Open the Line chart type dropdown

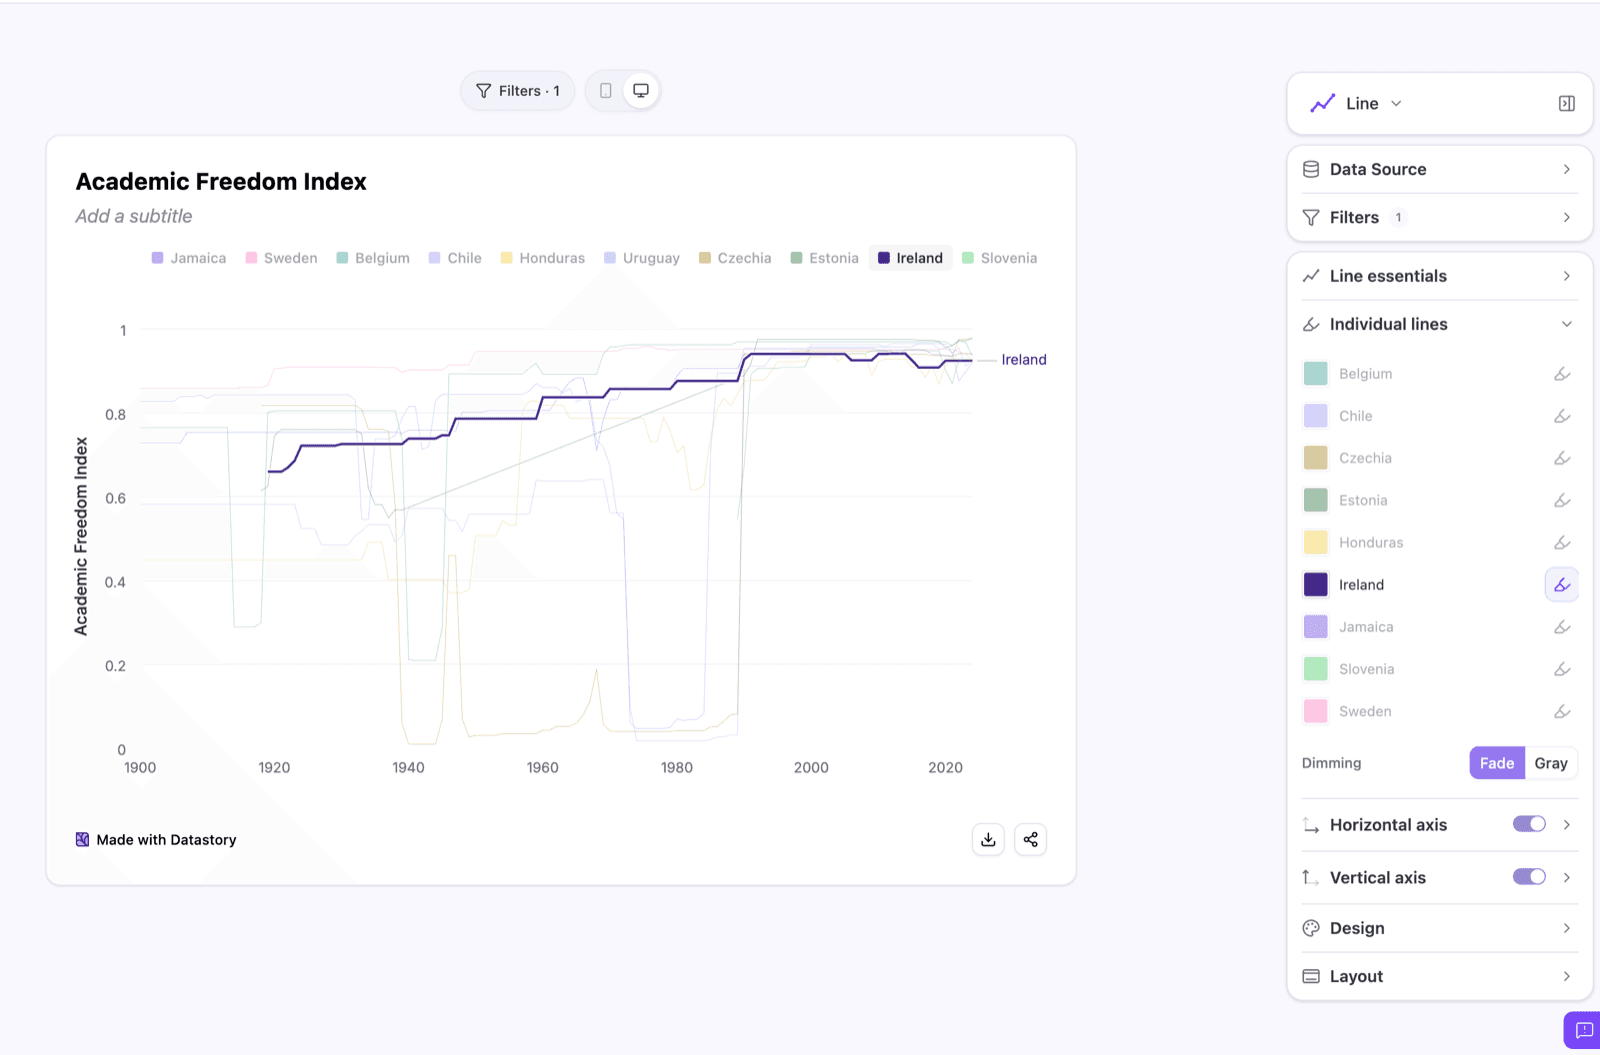point(1357,104)
